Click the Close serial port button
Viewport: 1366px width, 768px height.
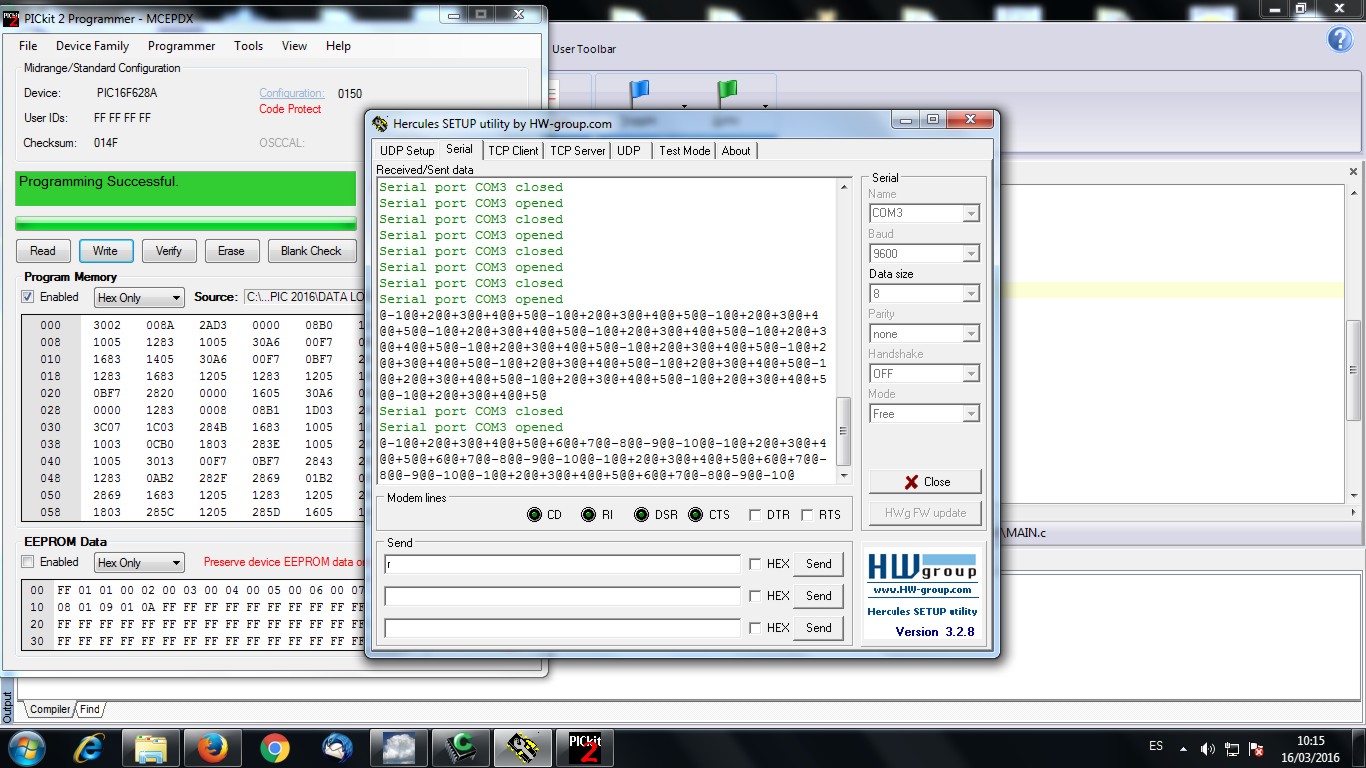pos(925,481)
